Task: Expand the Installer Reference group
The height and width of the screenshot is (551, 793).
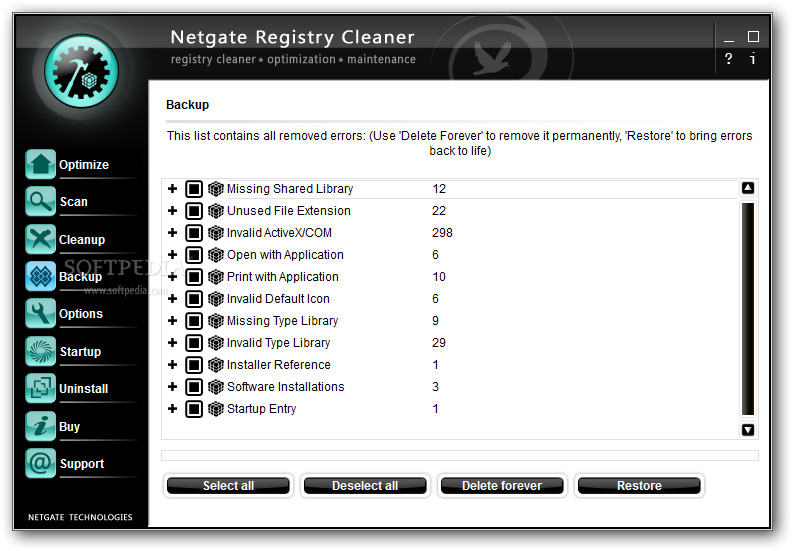Action: click(x=172, y=365)
